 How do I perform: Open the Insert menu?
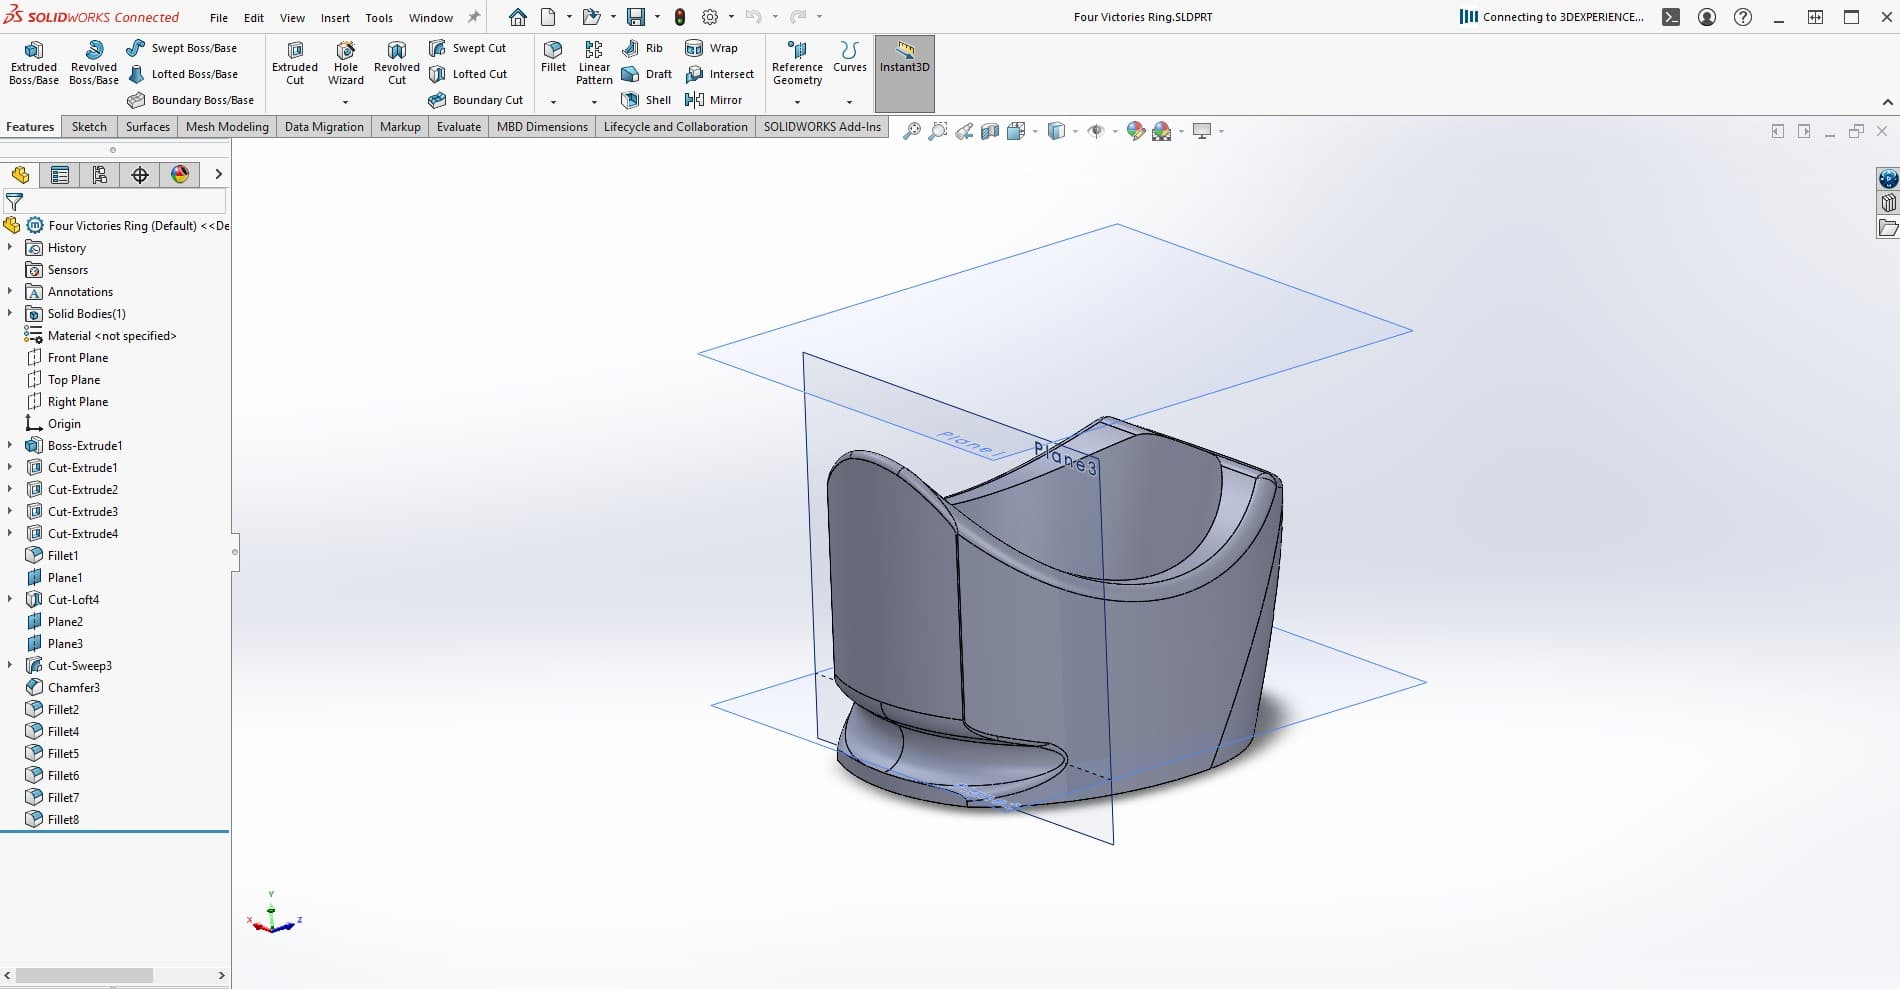tap(335, 18)
